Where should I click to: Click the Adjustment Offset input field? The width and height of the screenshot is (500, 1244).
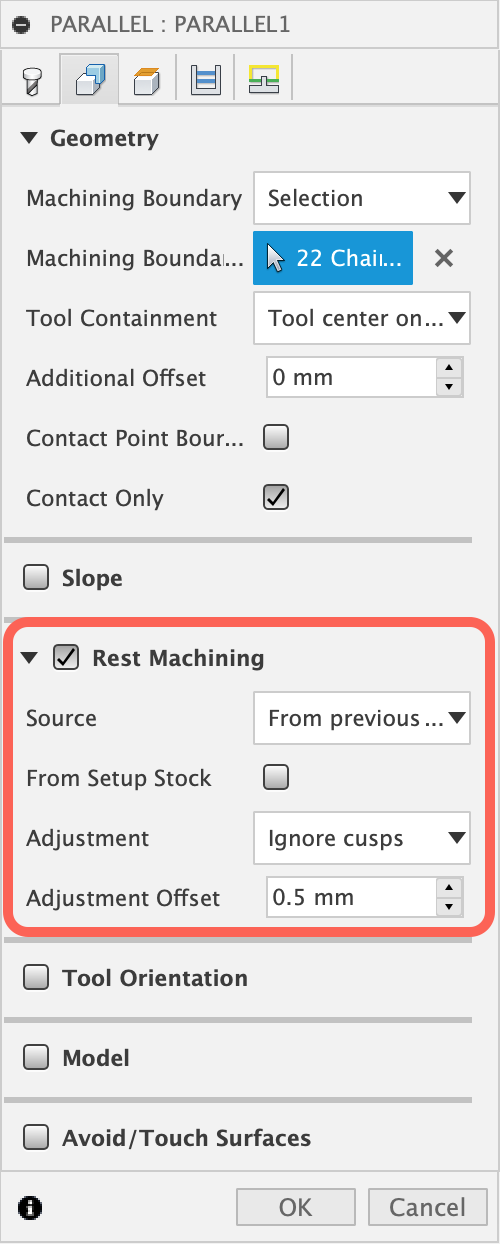[x=352, y=897]
